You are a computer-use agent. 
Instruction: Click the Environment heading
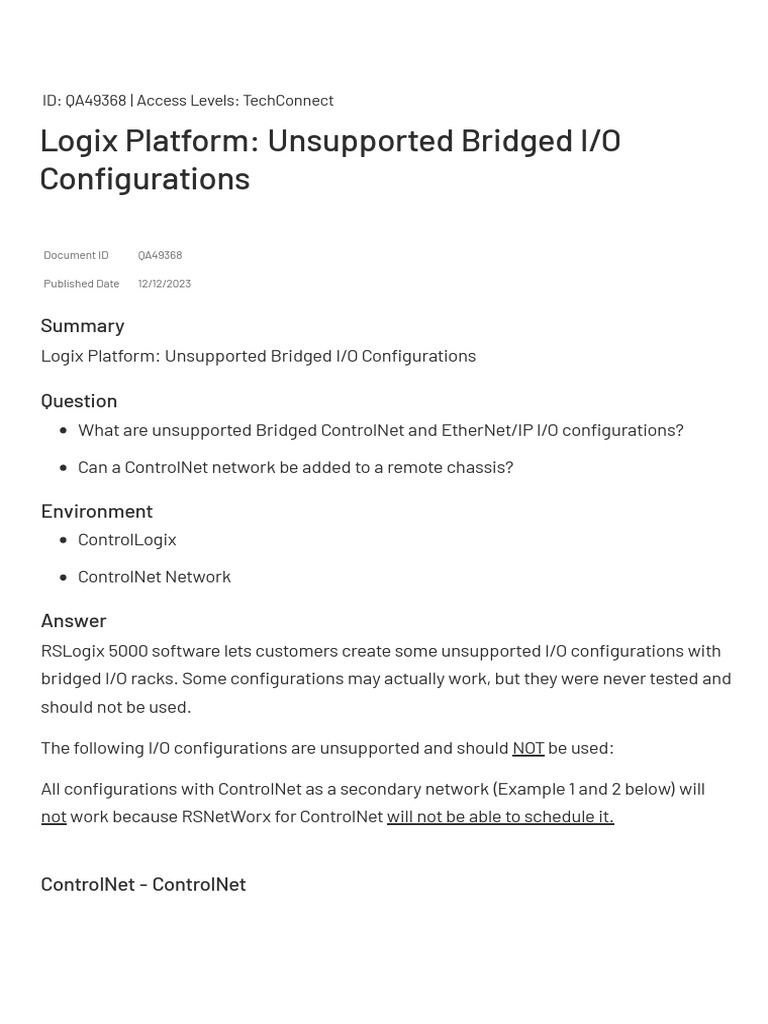(x=97, y=511)
